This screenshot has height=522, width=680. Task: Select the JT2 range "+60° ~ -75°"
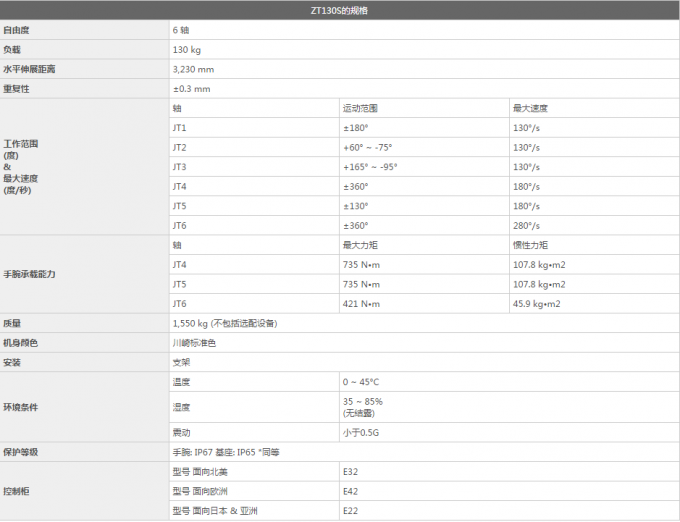tap(369, 147)
